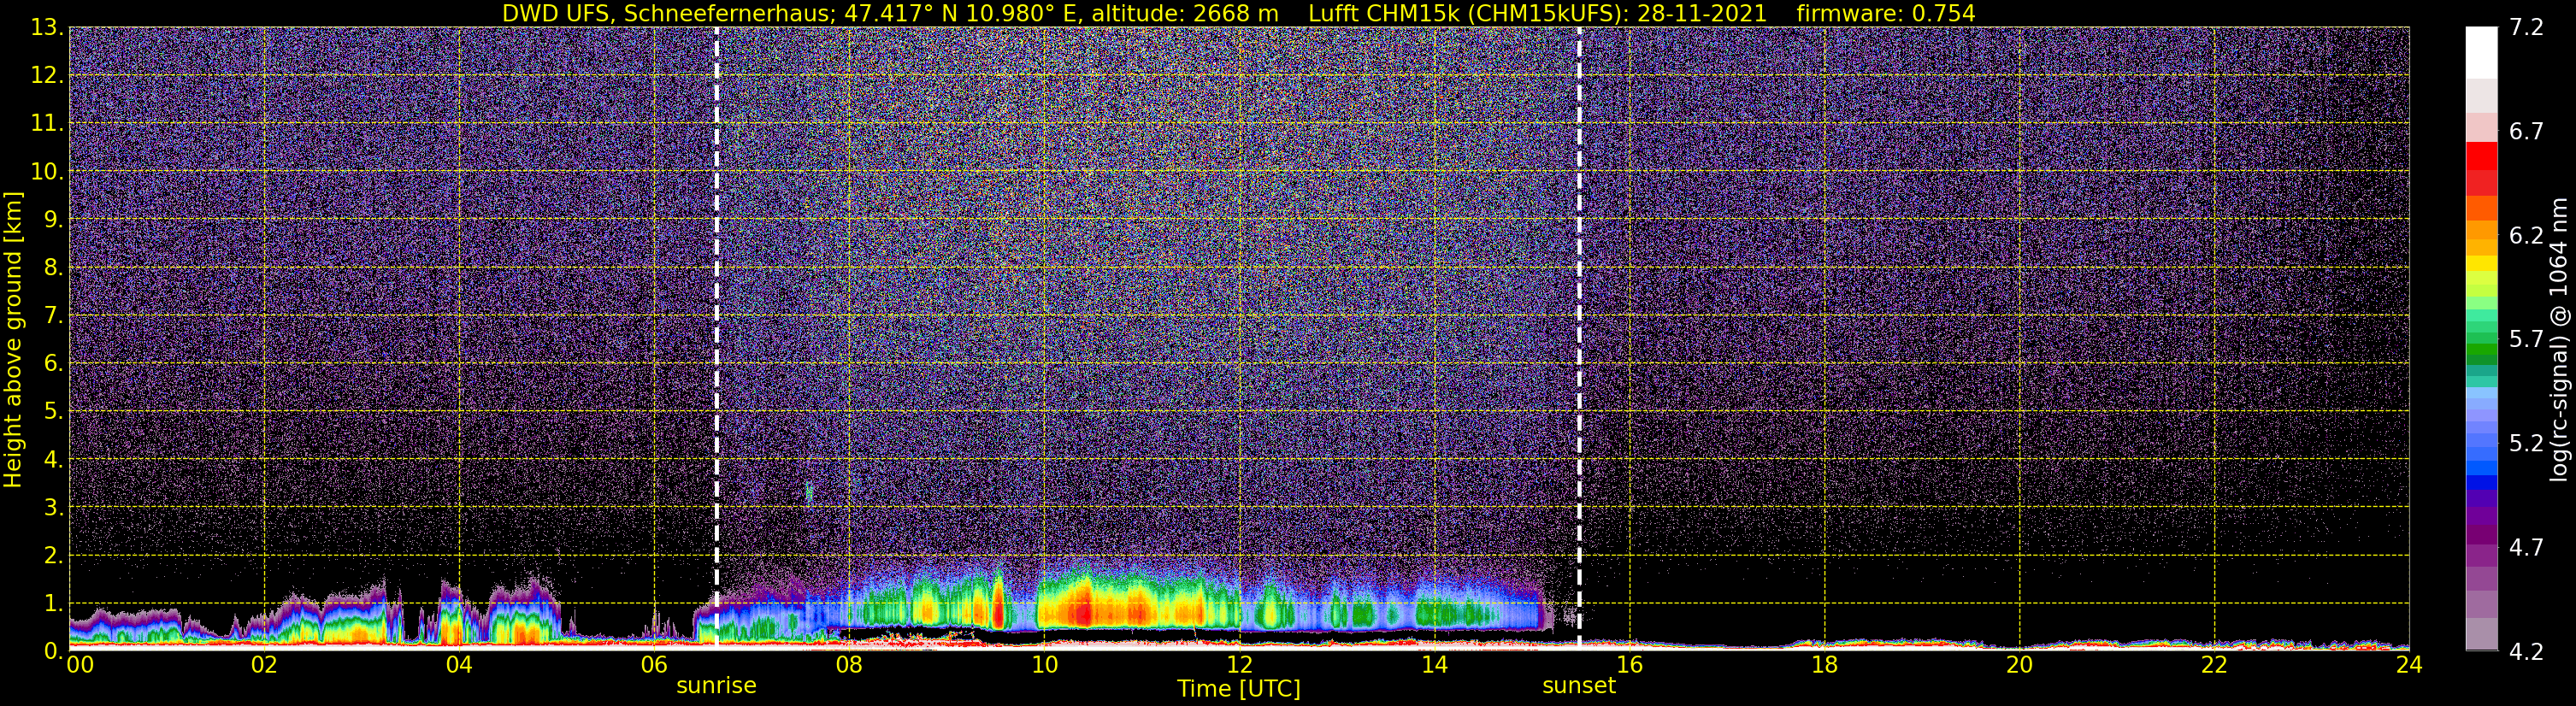
Task: Click the colorbar label 'log(rc-signal) @ 1064 nm'
Action: tap(2558, 339)
